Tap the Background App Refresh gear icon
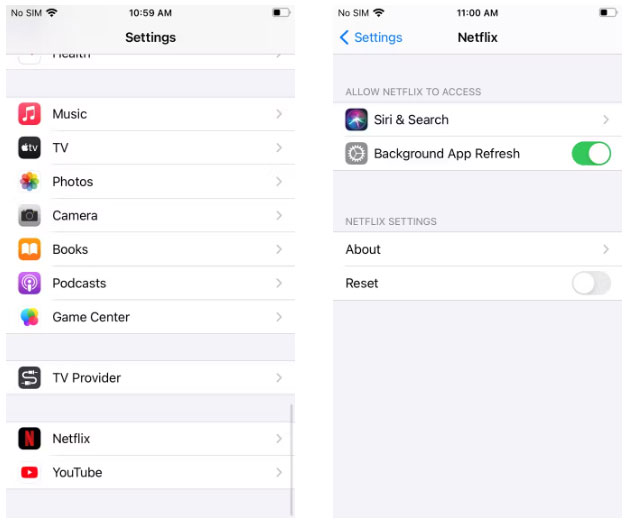628x528 pixels. pyautogui.click(x=356, y=153)
